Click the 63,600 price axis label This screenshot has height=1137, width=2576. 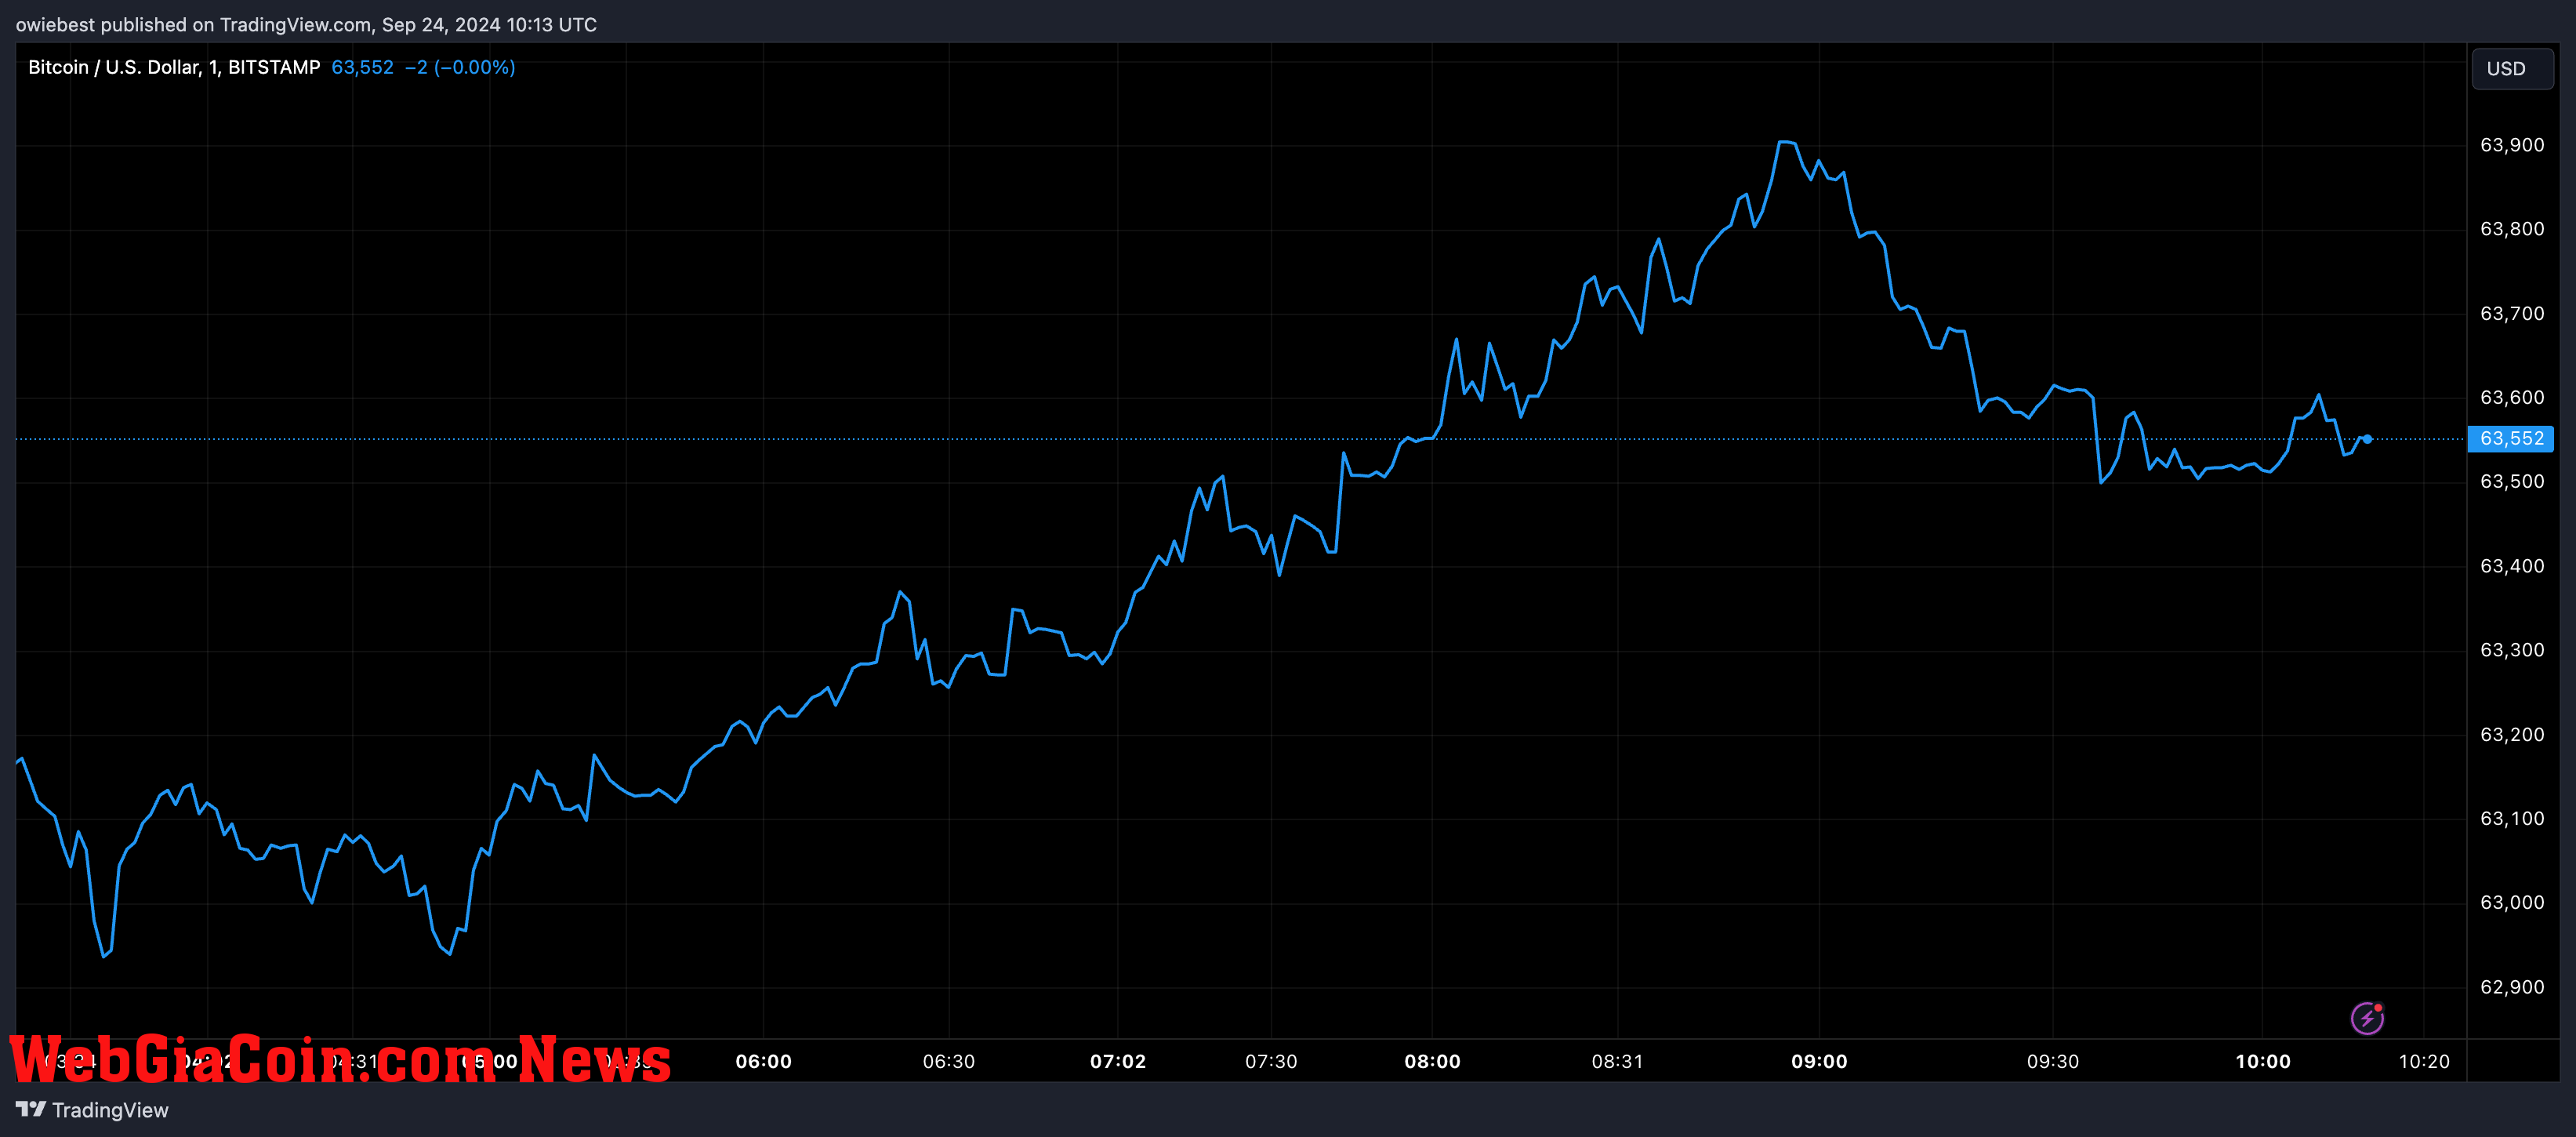[x=2512, y=397]
